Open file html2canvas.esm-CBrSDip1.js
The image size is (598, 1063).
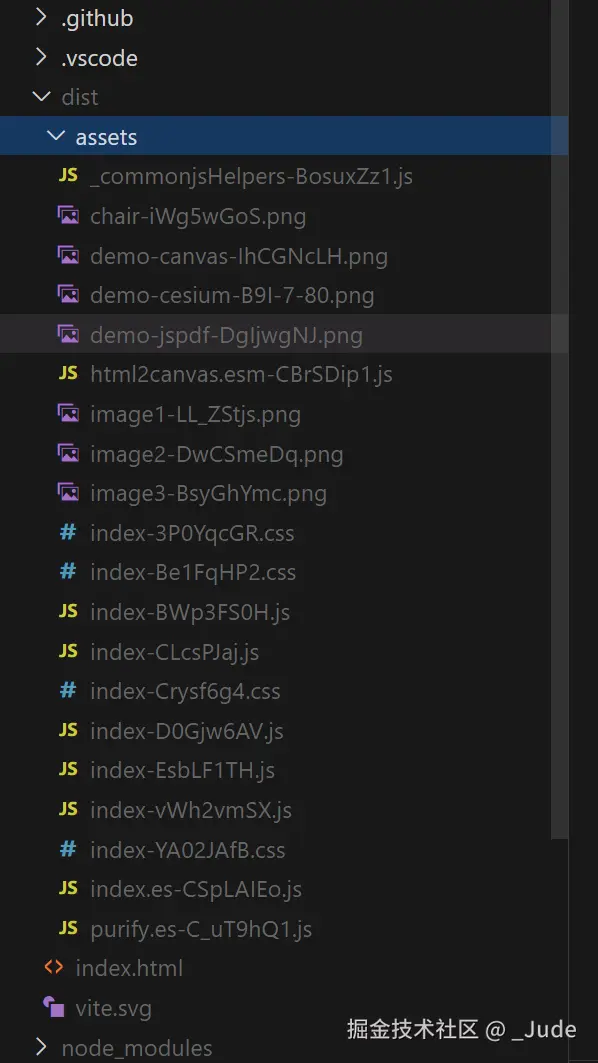click(x=241, y=374)
